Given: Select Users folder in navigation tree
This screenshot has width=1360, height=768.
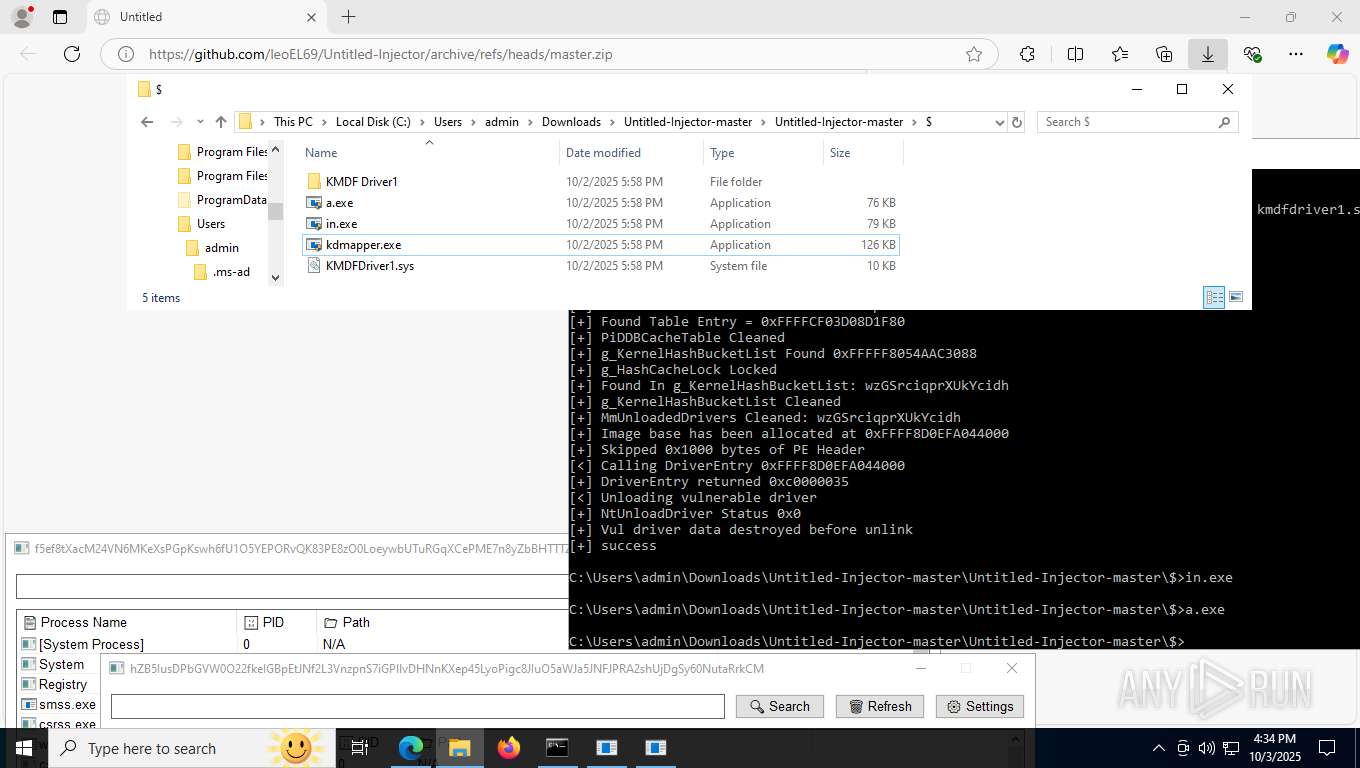Looking at the screenshot, I should [201, 224].
